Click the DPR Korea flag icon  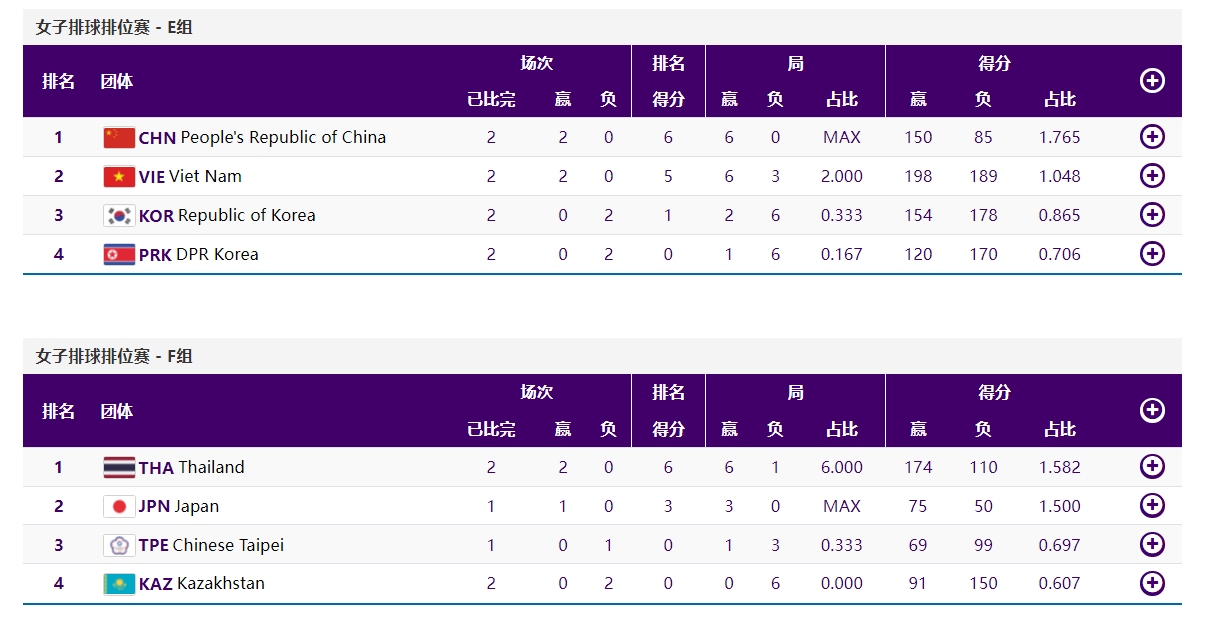coord(119,255)
